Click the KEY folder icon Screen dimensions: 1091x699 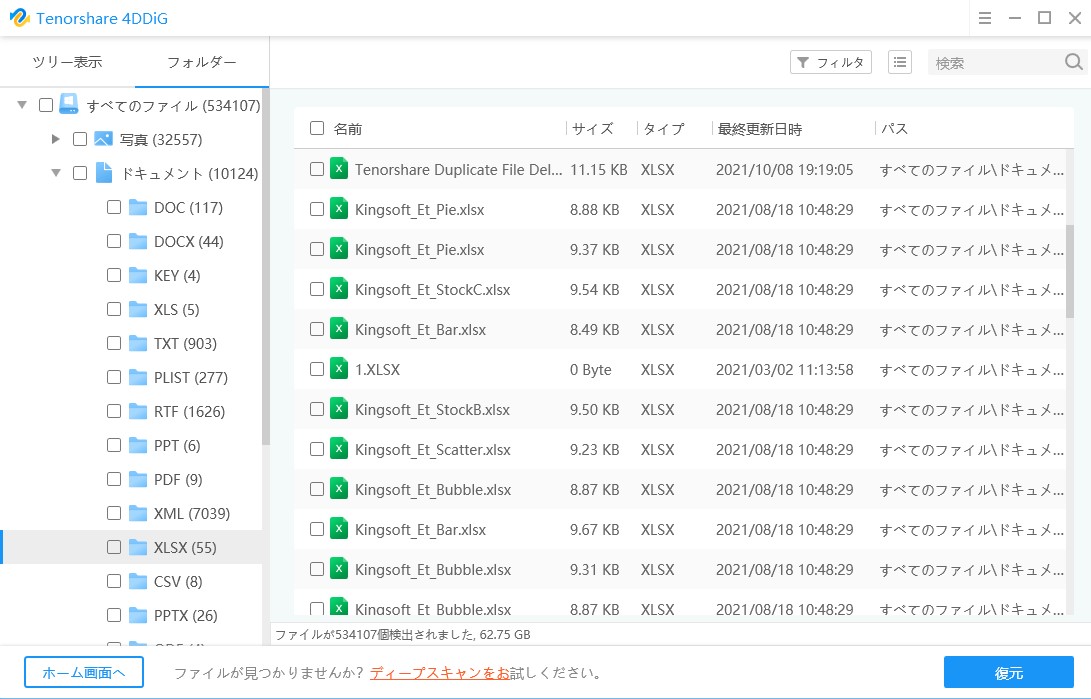point(138,275)
